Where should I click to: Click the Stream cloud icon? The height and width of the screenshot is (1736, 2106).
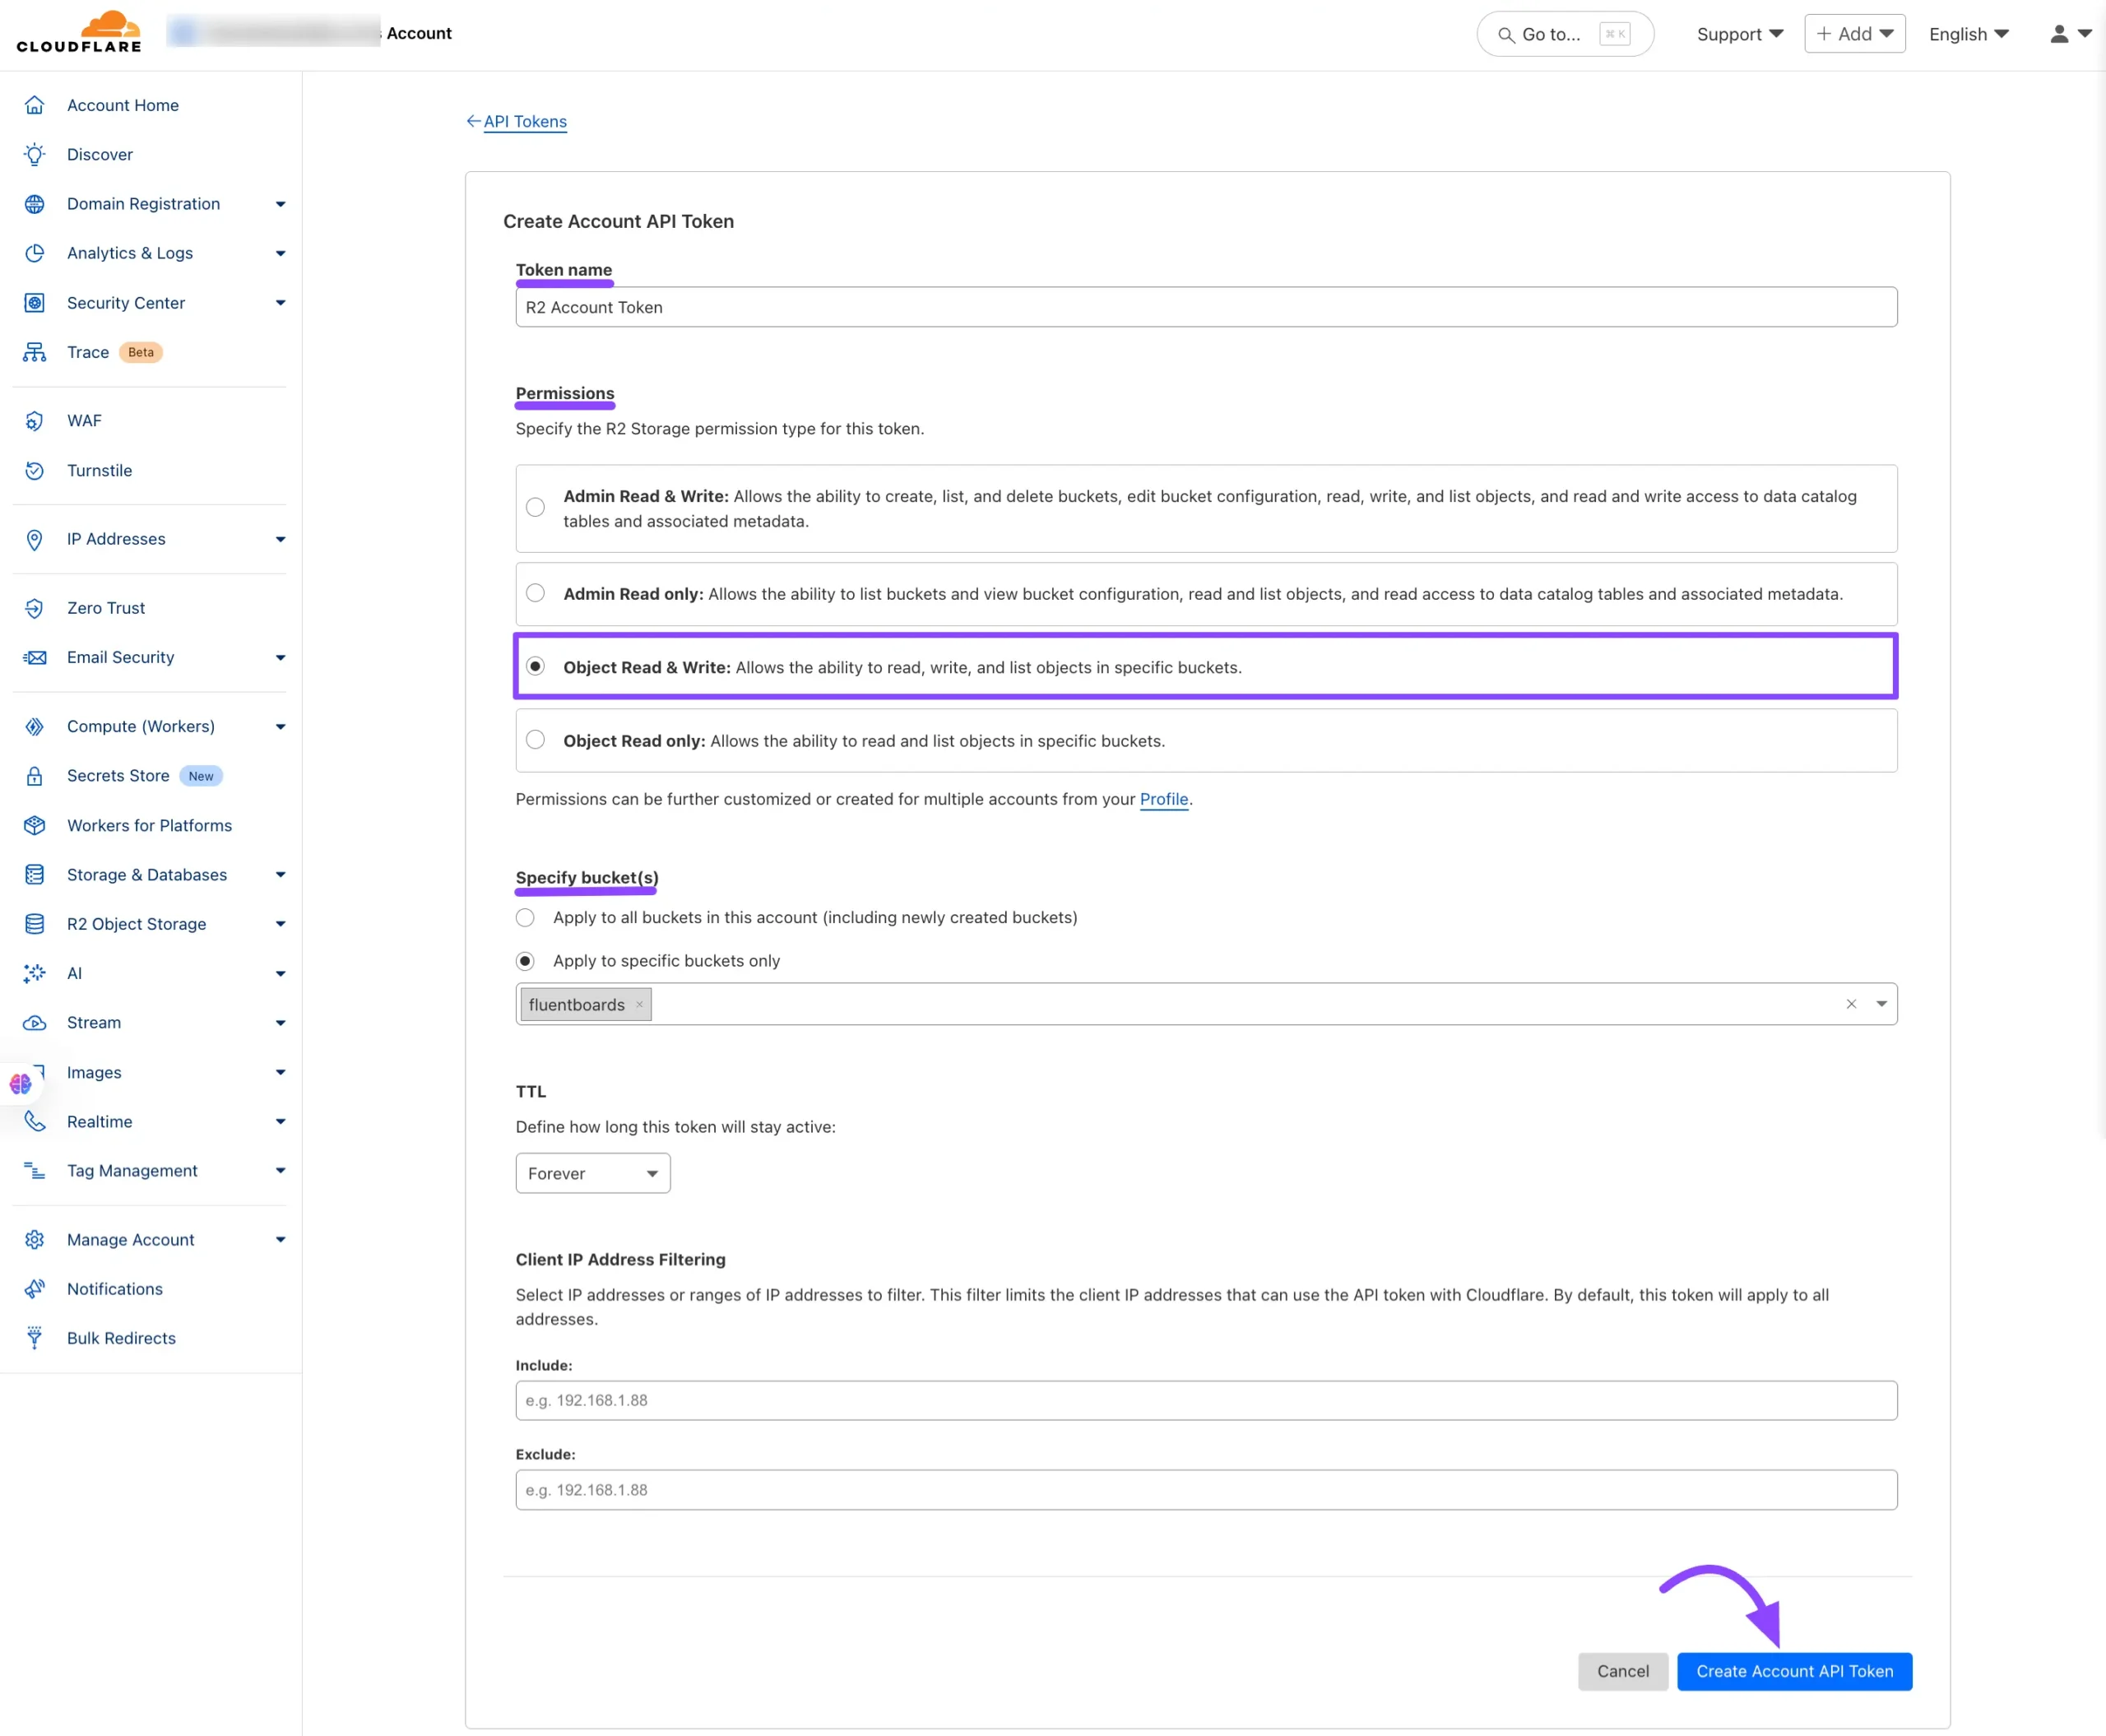(35, 1023)
